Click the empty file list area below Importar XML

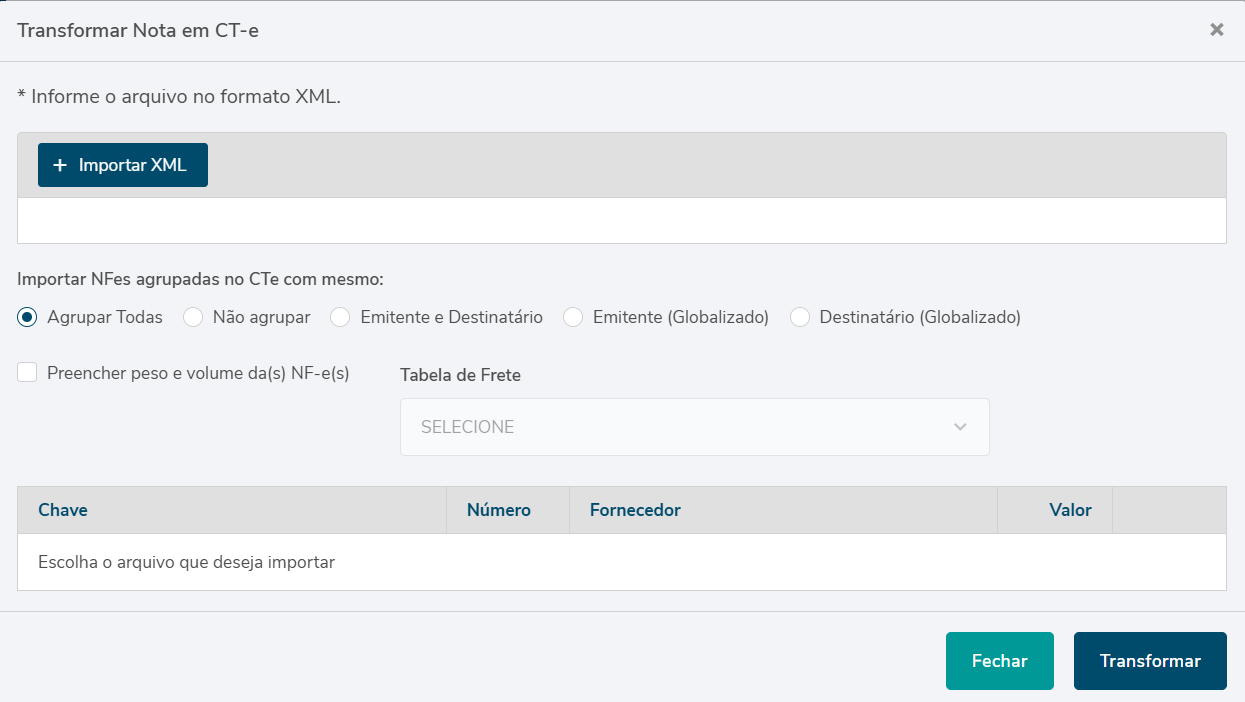coord(621,220)
